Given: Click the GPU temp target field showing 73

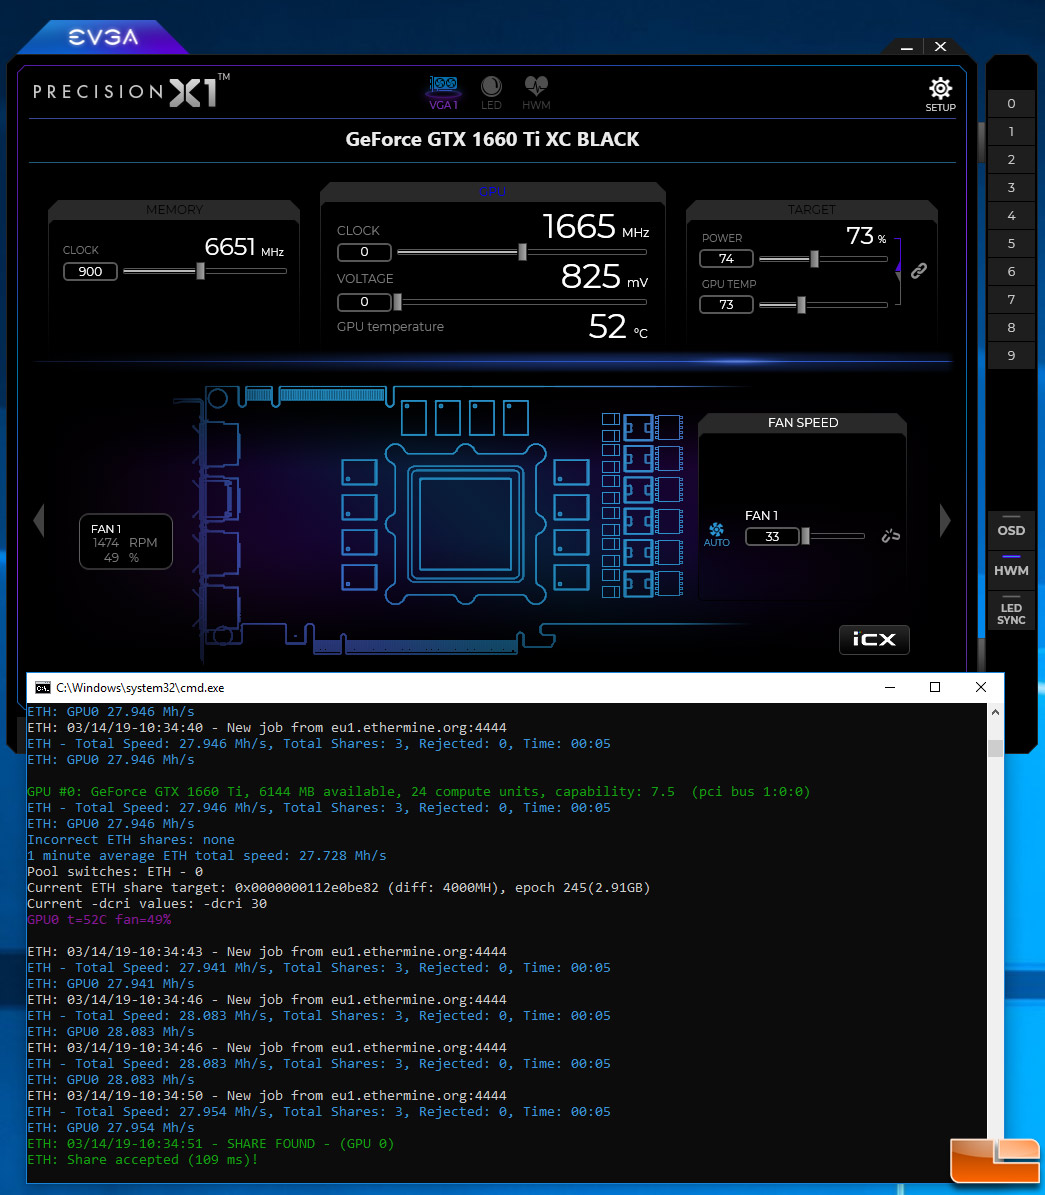Looking at the screenshot, I should coord(726,304).
